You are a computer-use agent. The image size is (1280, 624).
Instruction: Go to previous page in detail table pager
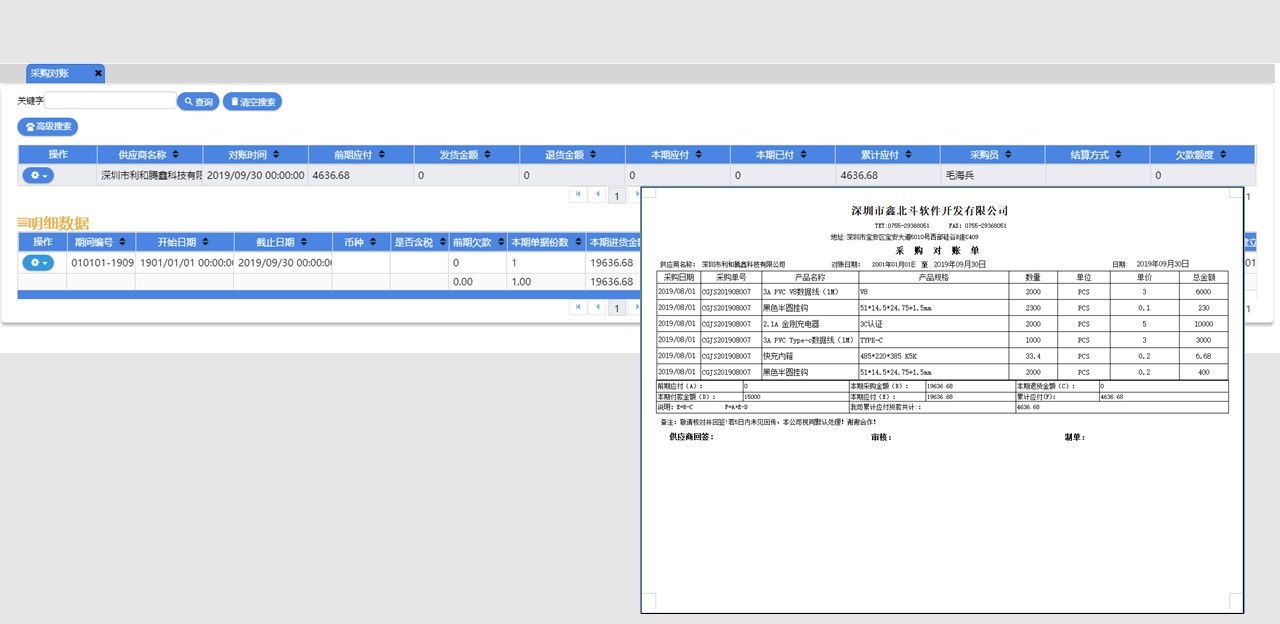click(x=598, y=307)
